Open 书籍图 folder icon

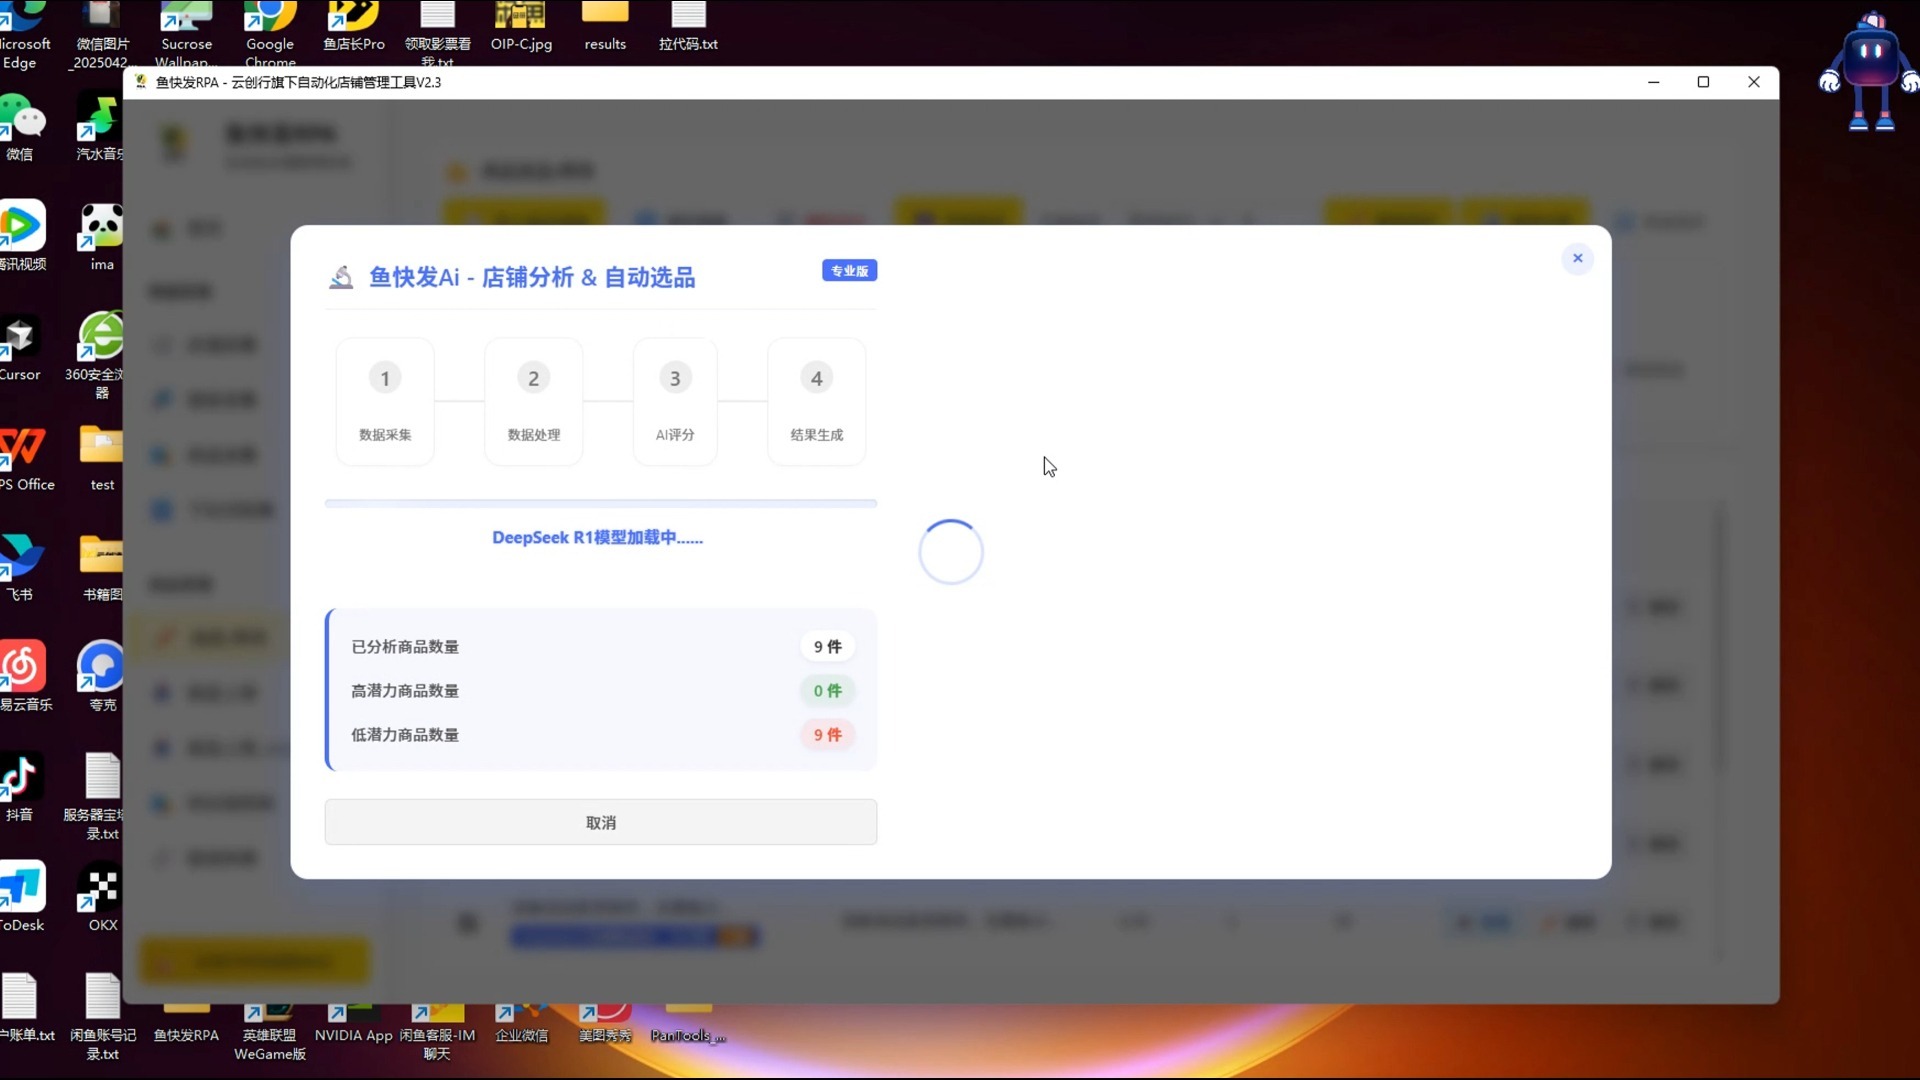point(102,567)
